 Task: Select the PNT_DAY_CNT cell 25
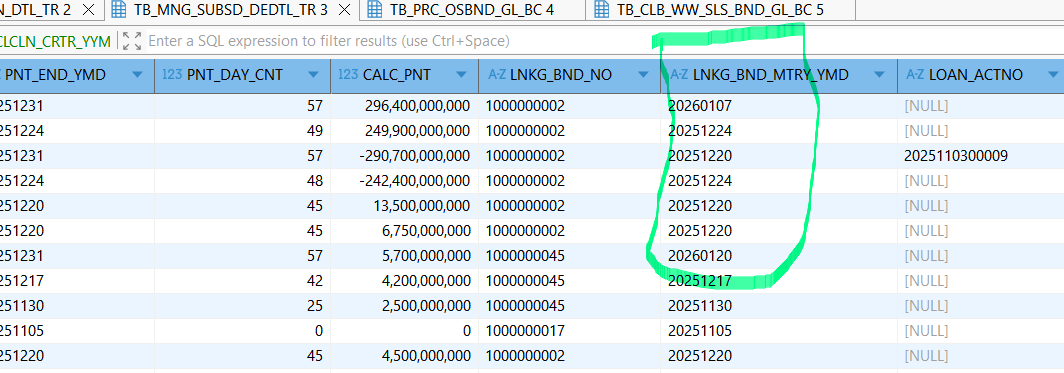click(243, 306)
